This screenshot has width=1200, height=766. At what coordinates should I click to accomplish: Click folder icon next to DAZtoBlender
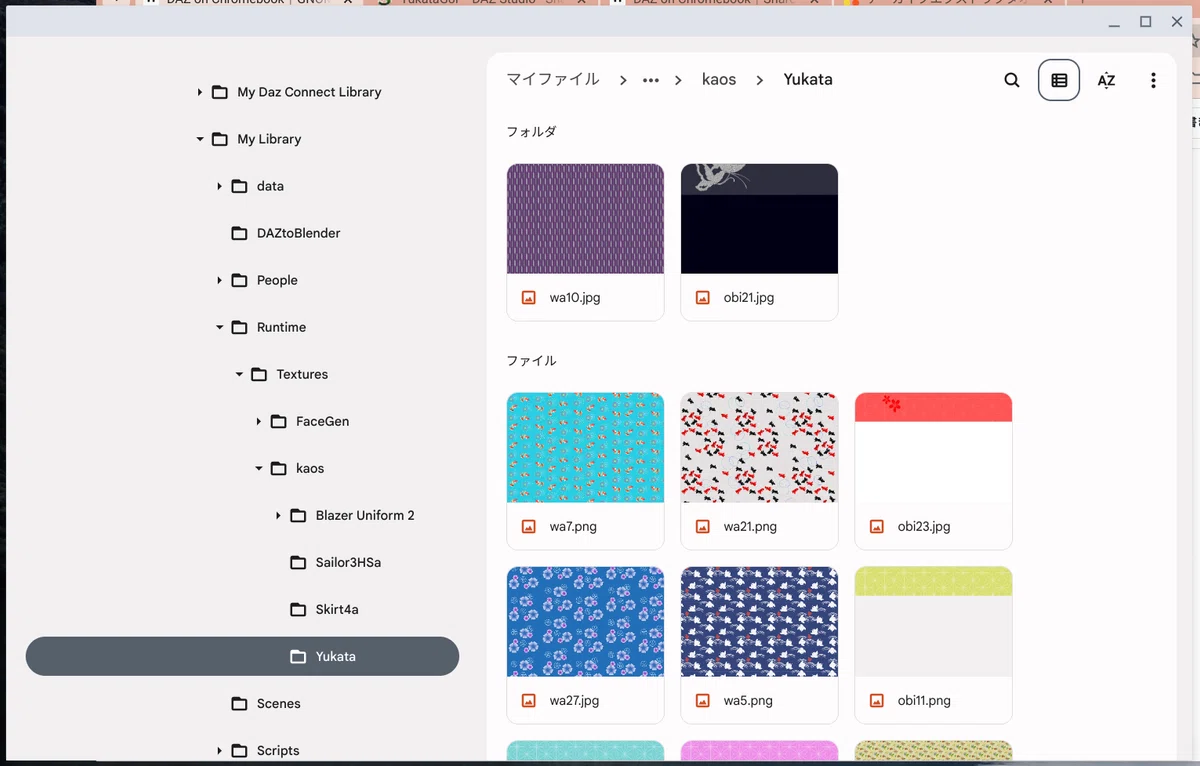pos(239,233)
